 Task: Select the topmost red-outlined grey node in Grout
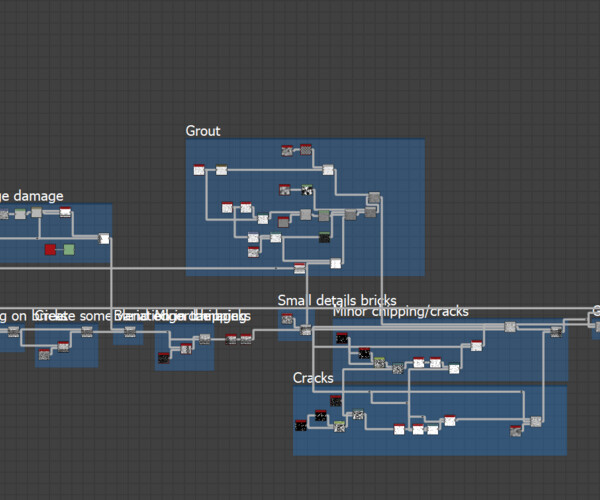(x=306, y=150)
